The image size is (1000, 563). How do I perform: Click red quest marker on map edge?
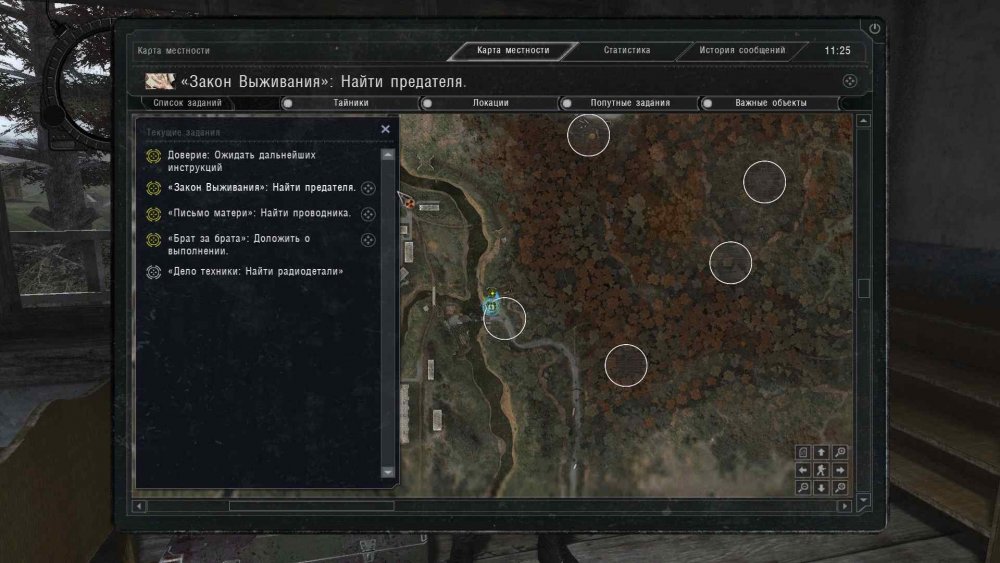click(x=408, y=202)
